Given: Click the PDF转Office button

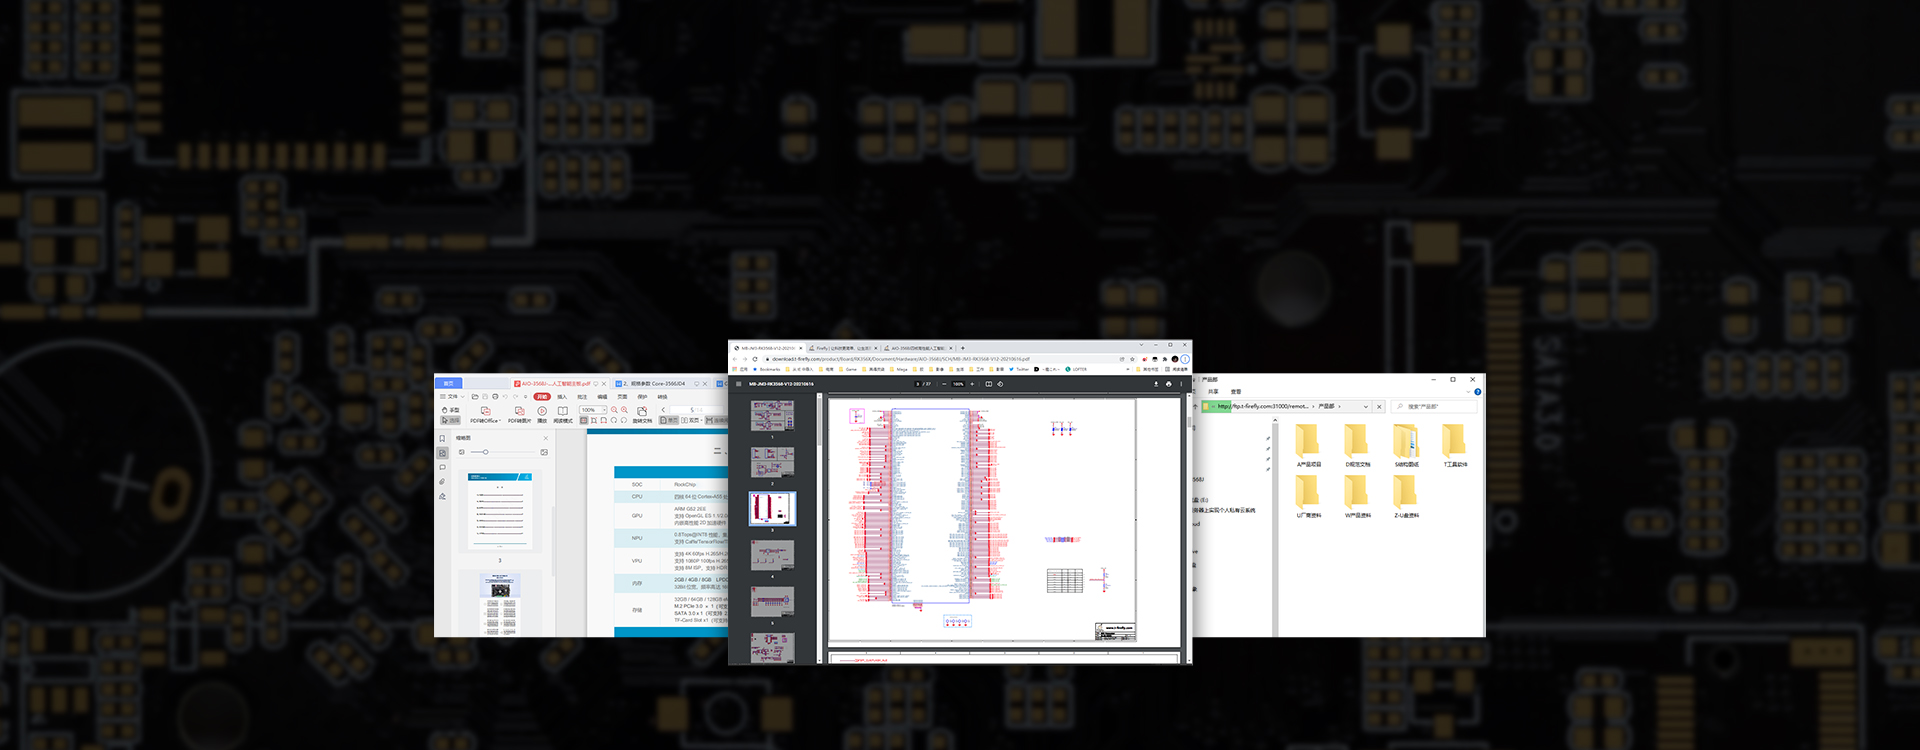Looking at the screenshot, I should [485, 415].
